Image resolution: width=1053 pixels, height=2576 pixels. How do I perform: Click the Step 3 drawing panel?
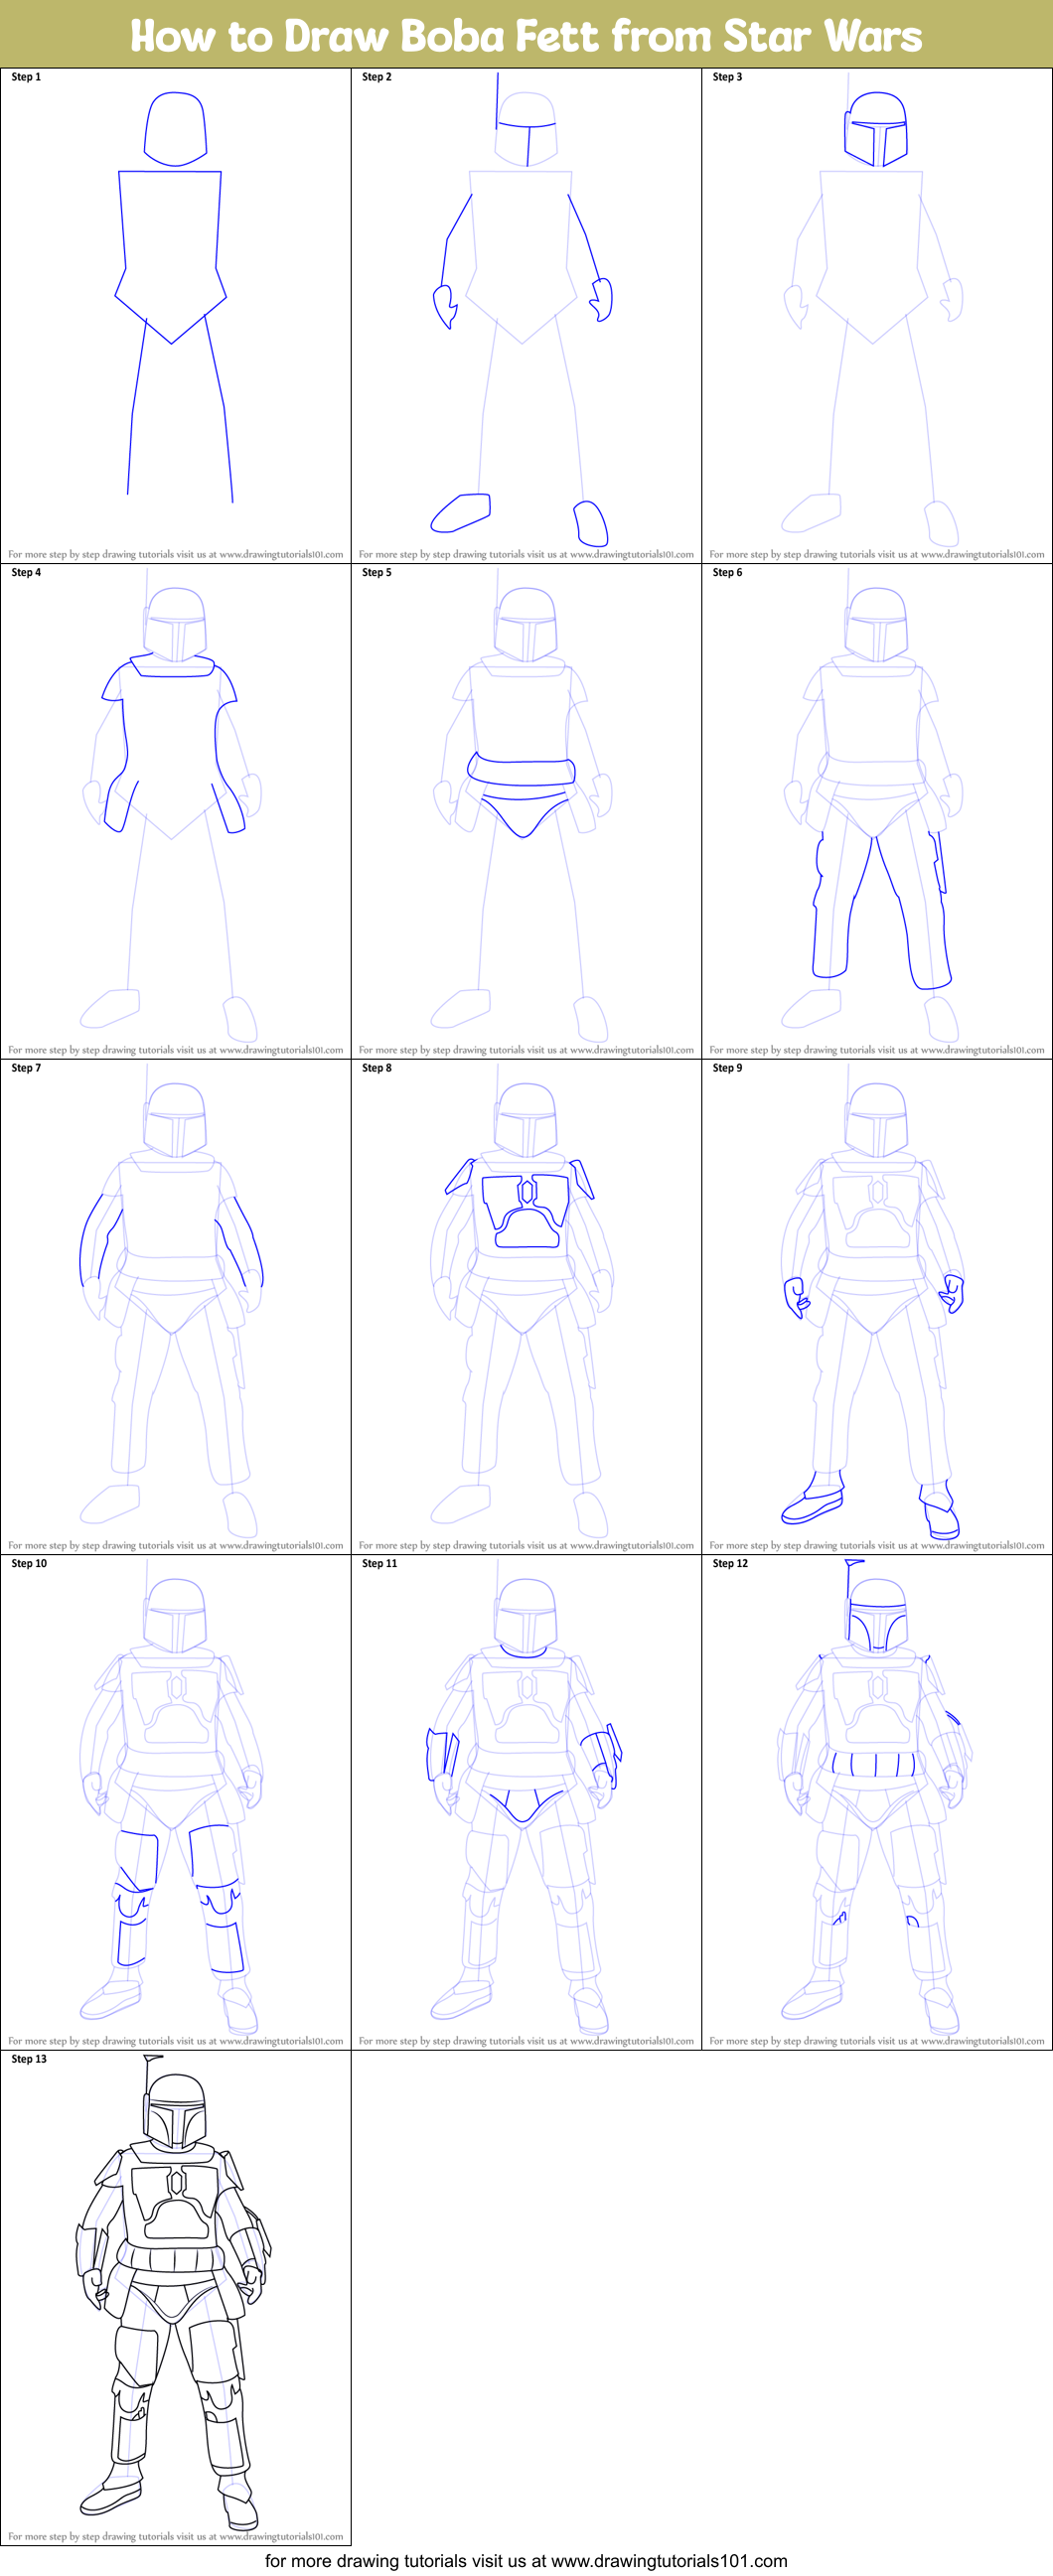point(877,315)
